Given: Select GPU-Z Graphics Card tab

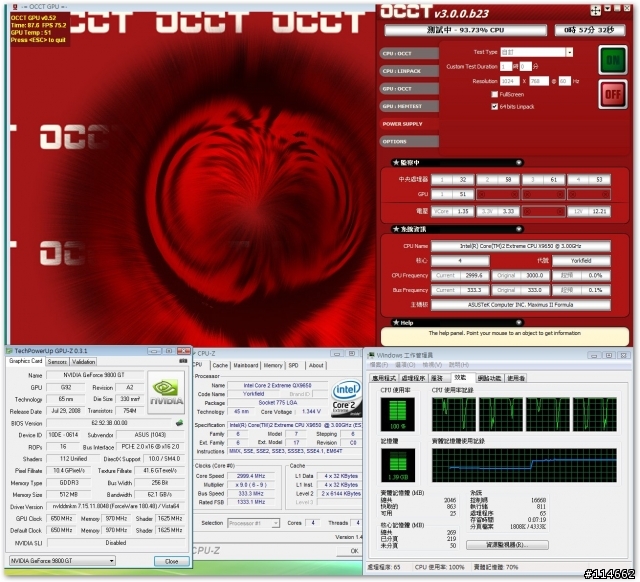Looking at the screenshot, I should [x=25, y=361].
